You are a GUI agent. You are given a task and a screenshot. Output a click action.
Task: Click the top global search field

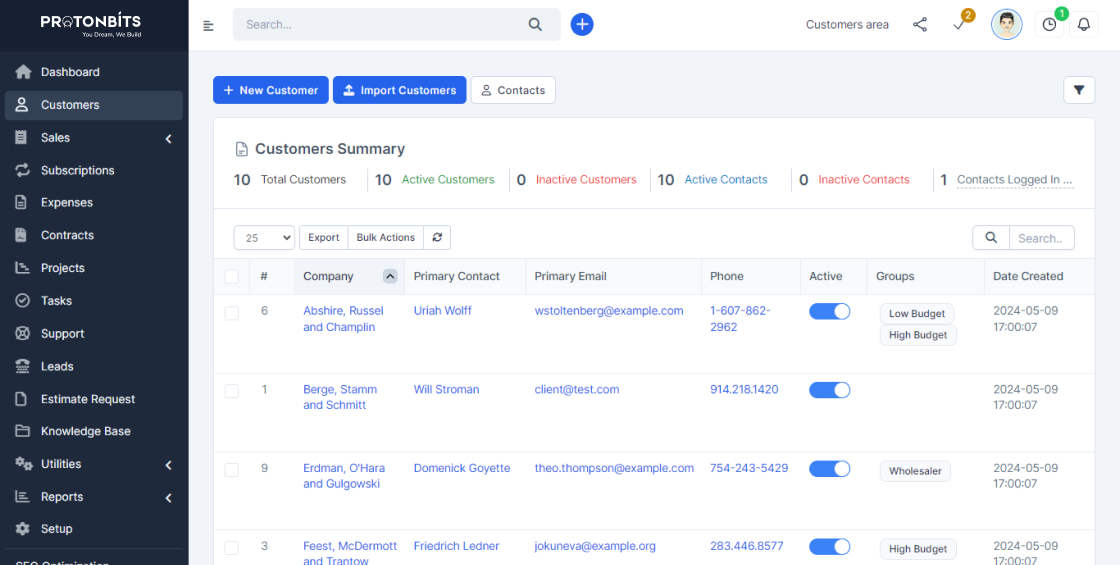(385, 25)
